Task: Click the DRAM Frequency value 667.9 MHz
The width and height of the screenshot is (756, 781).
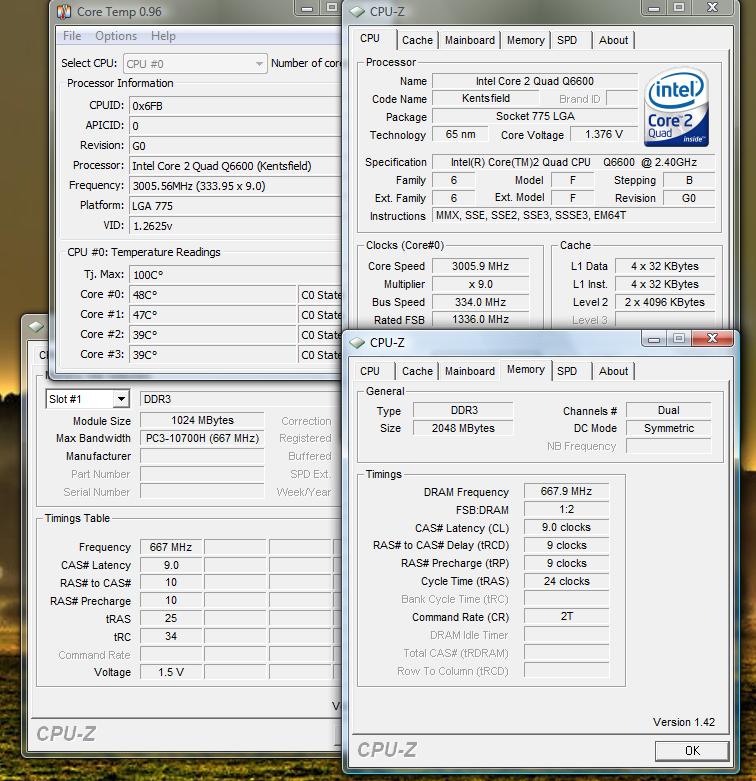Action: pos(566,491)
